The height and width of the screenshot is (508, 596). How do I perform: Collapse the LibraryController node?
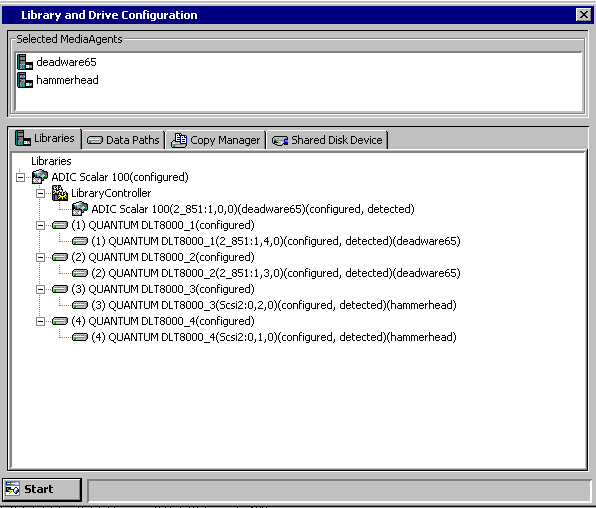coord(40,193)
